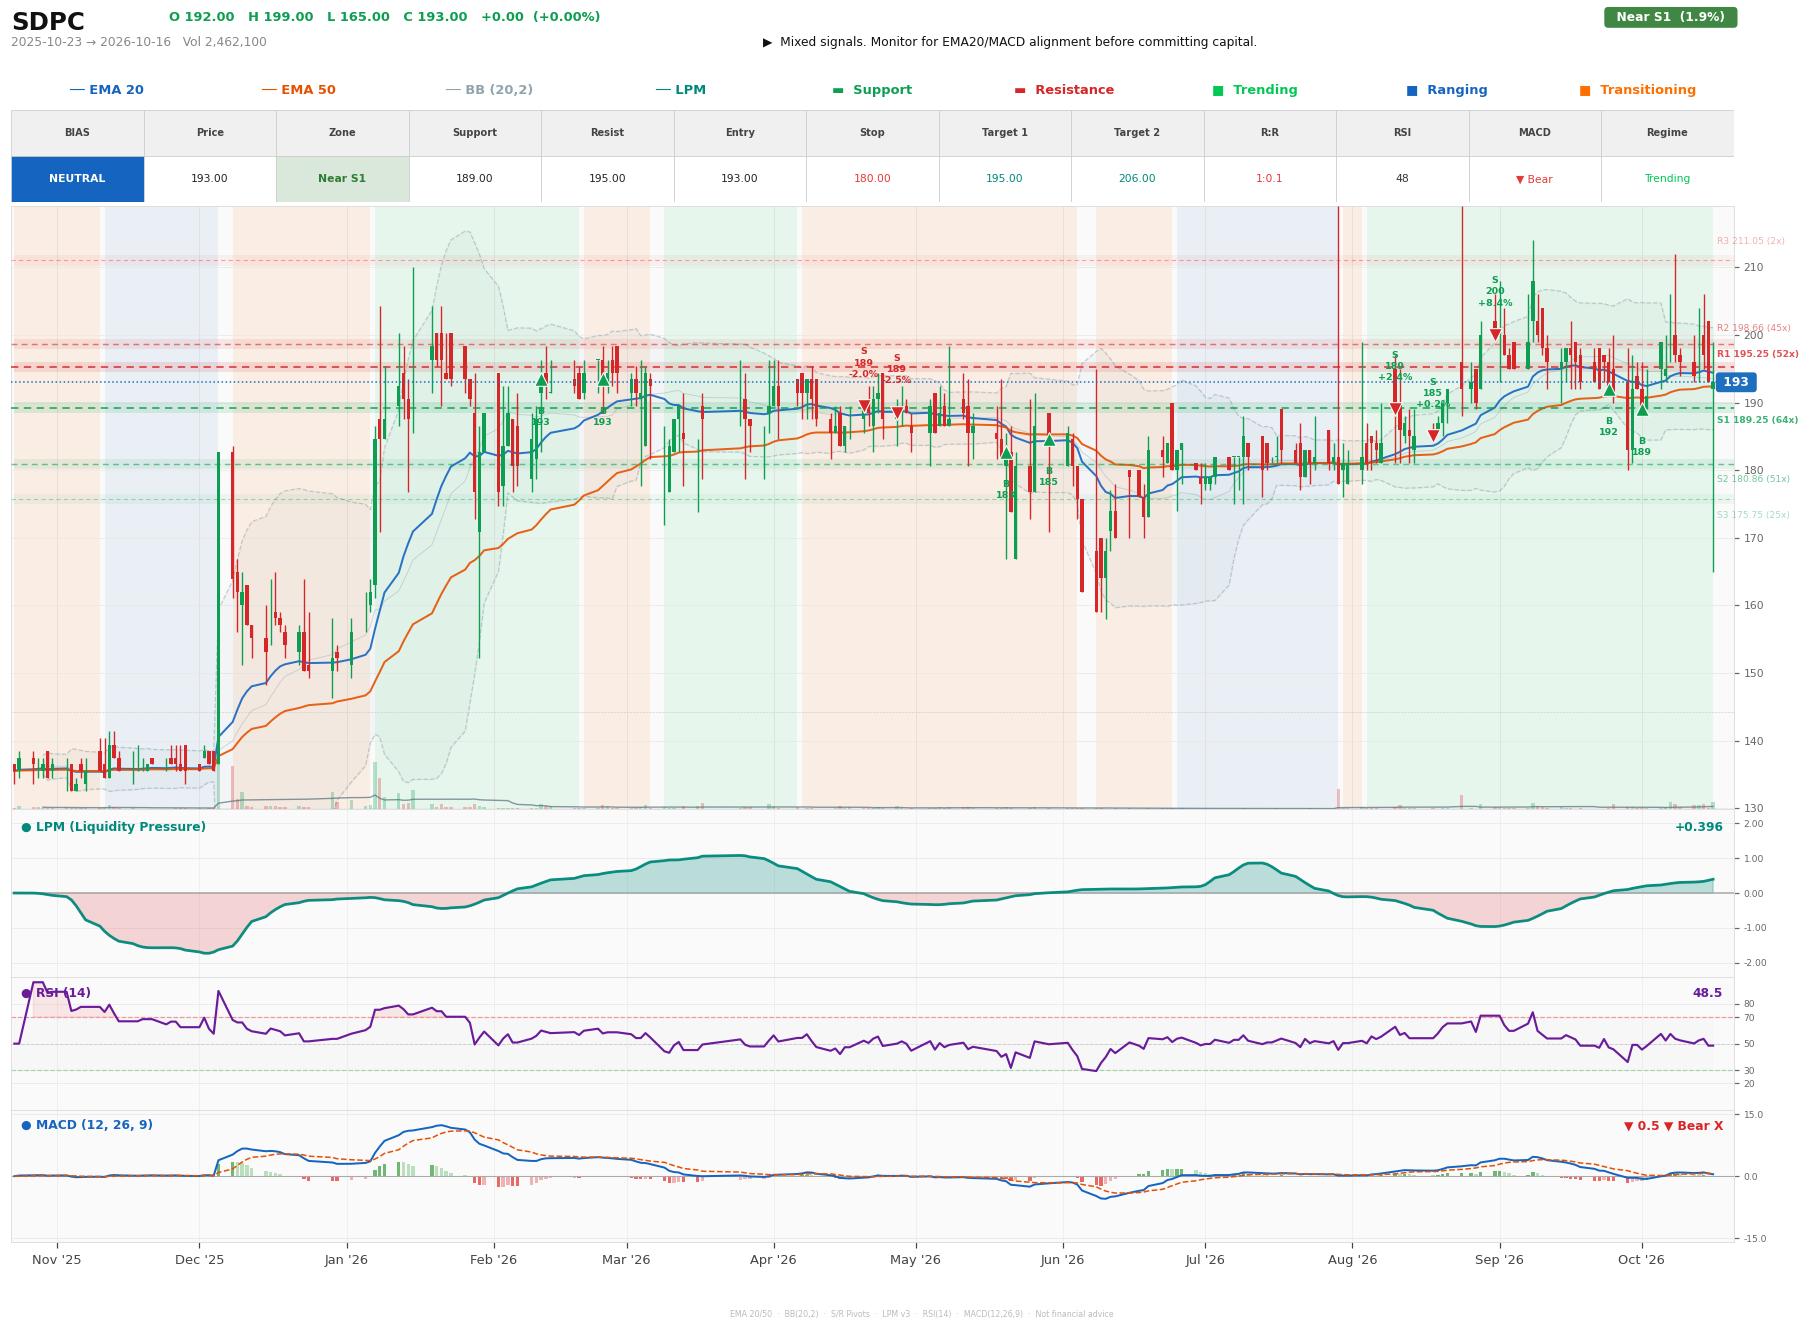
Task: Click the R1 195.25 (52x) level label
Action: (x=1757, y=354)
